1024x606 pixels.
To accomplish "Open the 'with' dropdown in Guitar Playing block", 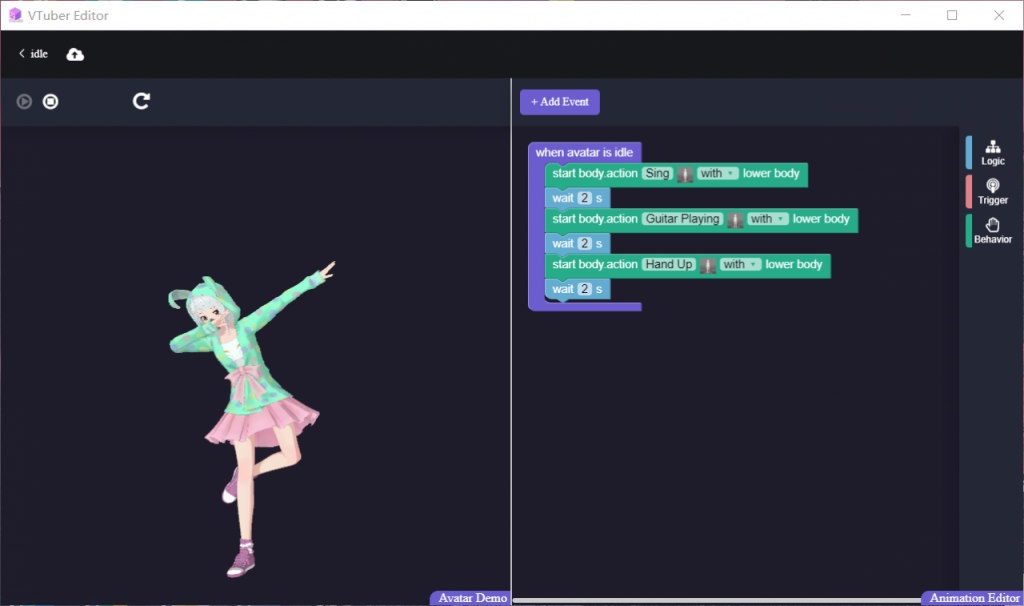I will (768, 219).
